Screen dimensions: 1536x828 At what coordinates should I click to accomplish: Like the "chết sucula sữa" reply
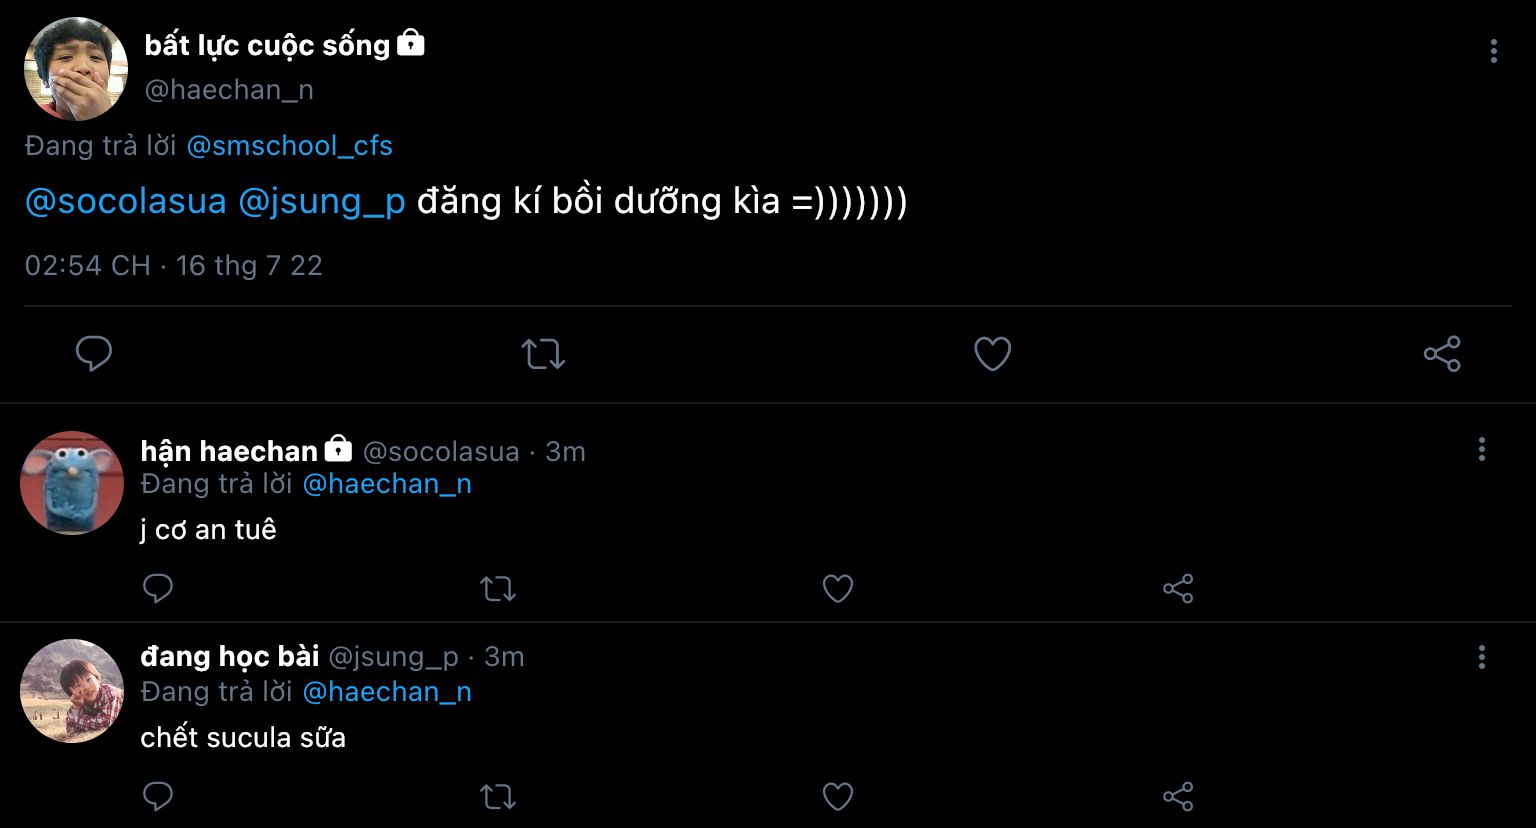[837, 796]
